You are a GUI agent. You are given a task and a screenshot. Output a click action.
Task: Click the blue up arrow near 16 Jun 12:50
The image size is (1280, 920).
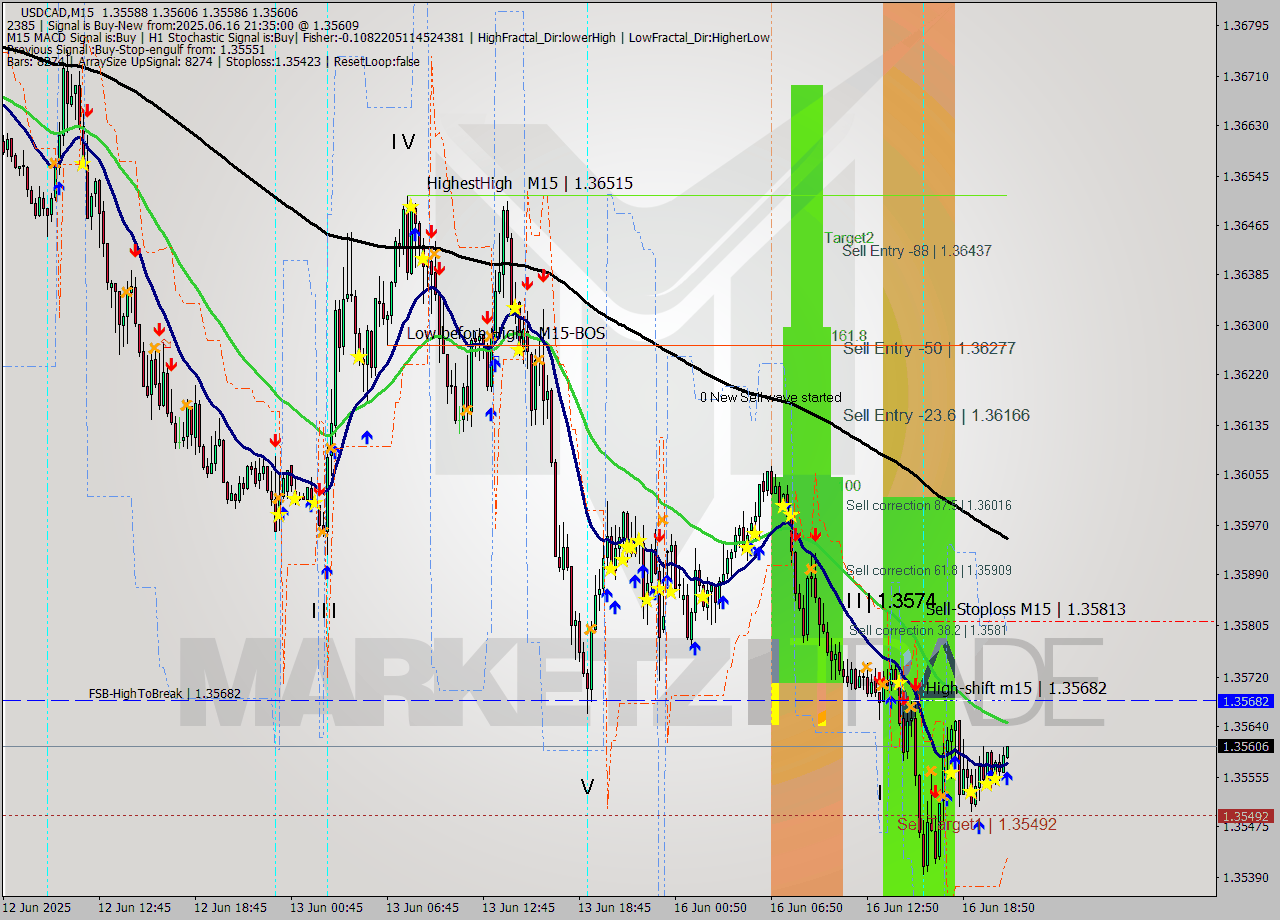coord(890,699)
